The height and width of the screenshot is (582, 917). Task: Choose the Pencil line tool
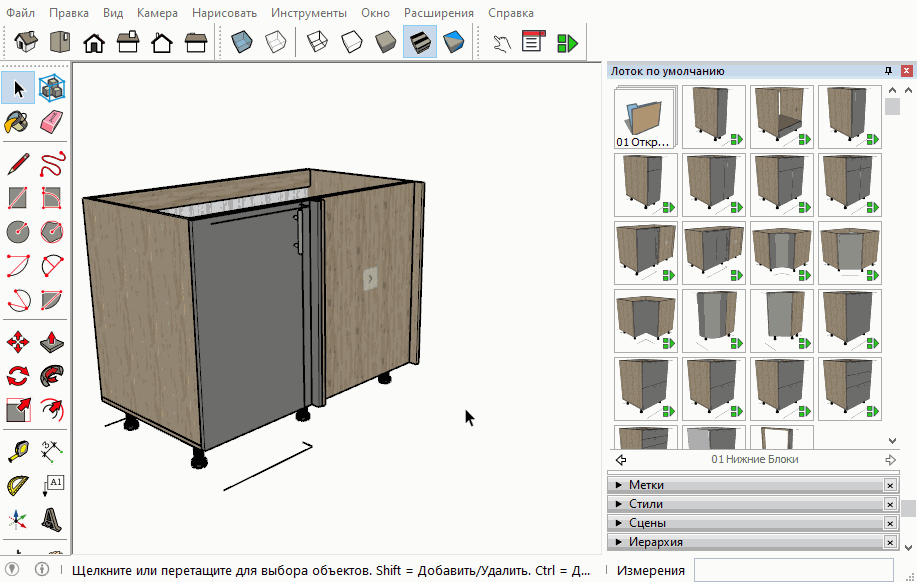coord(18,163)
